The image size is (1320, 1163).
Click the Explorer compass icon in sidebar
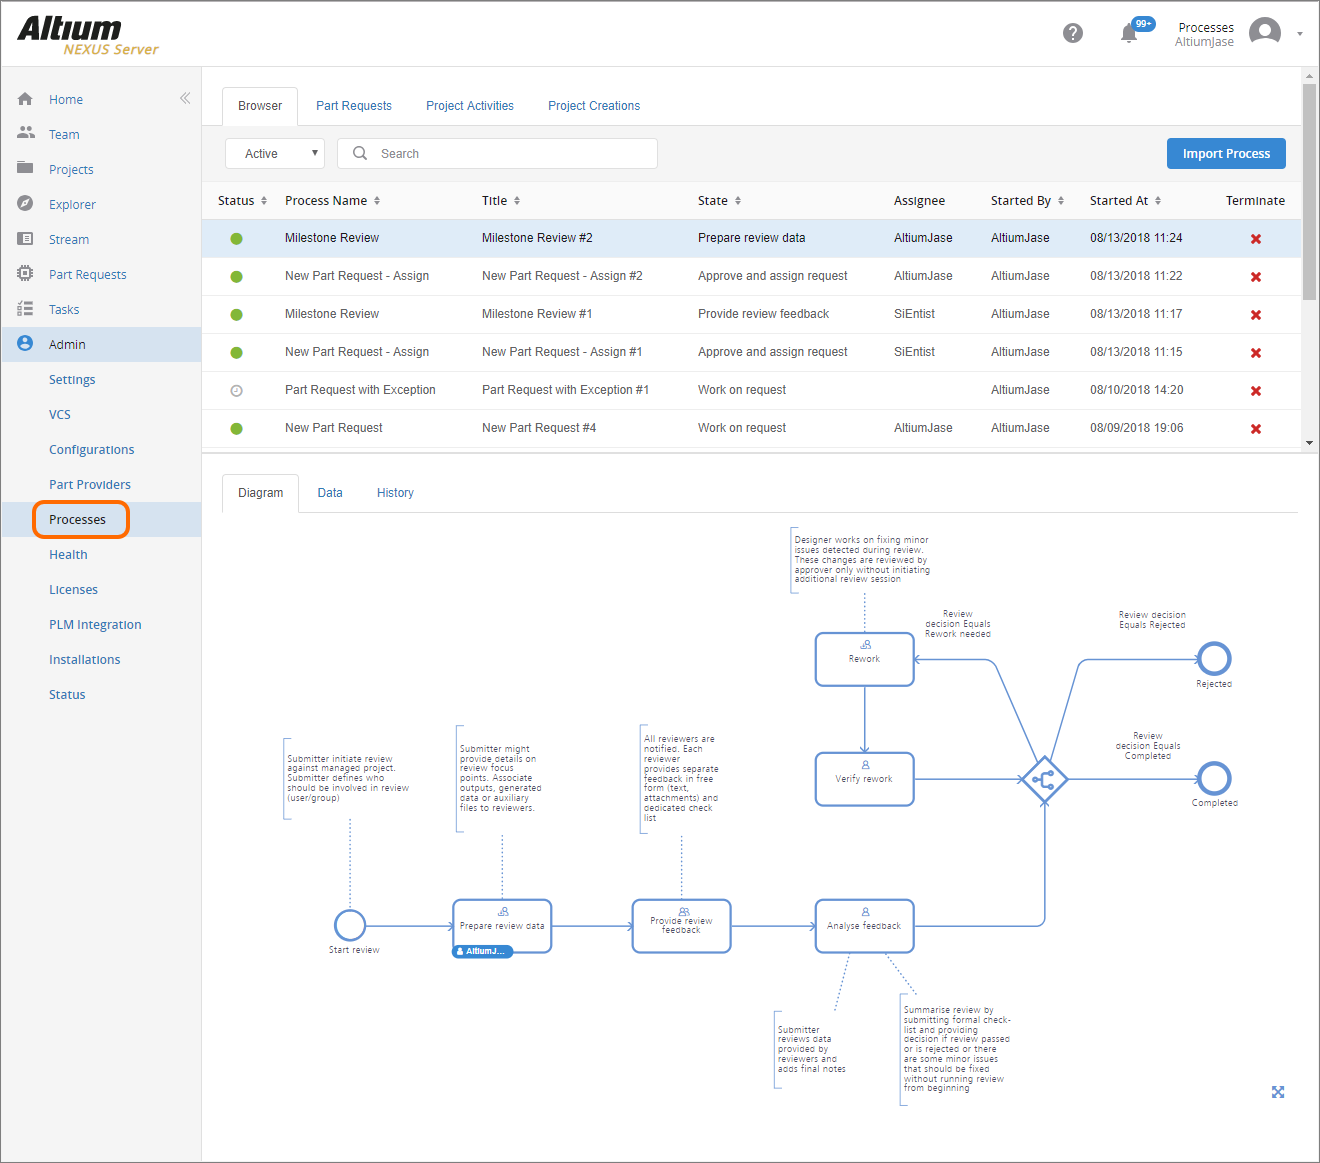[x=26, y=204]
